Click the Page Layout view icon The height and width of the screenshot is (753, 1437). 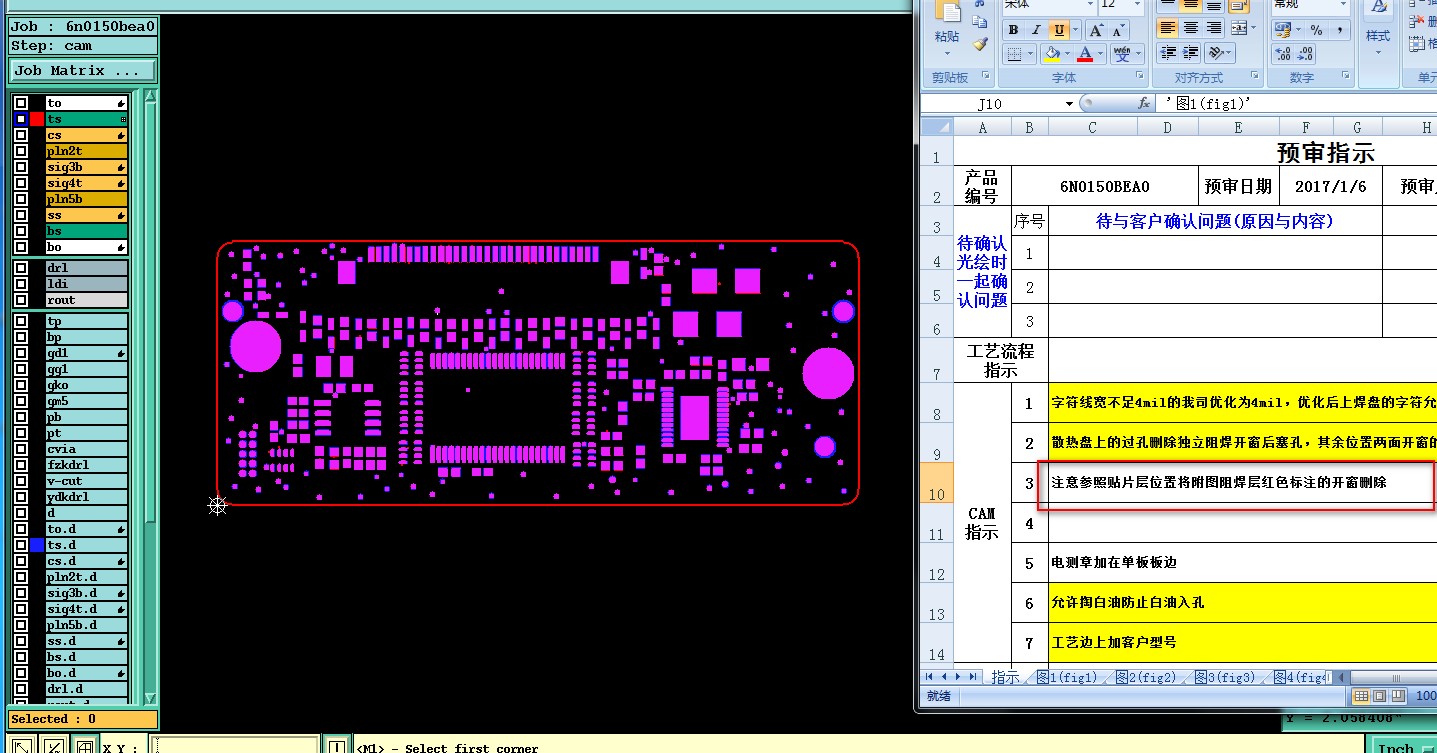1379,696
